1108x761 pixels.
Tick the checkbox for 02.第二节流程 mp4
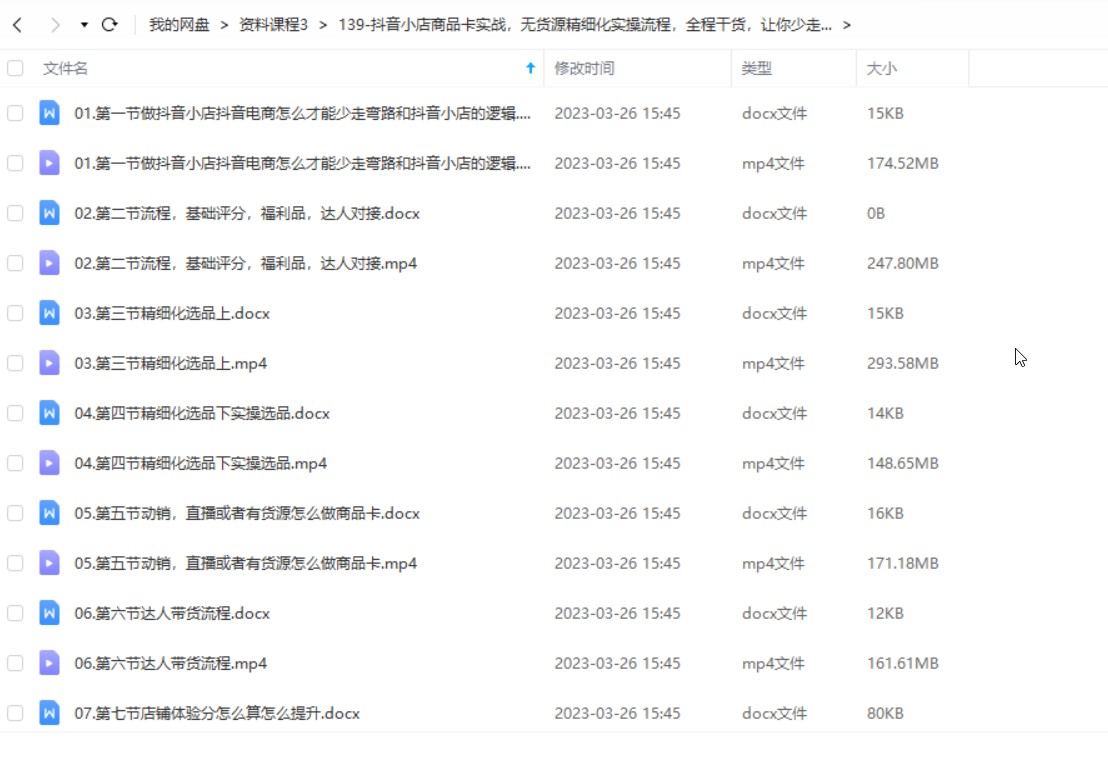coord(15,264)
